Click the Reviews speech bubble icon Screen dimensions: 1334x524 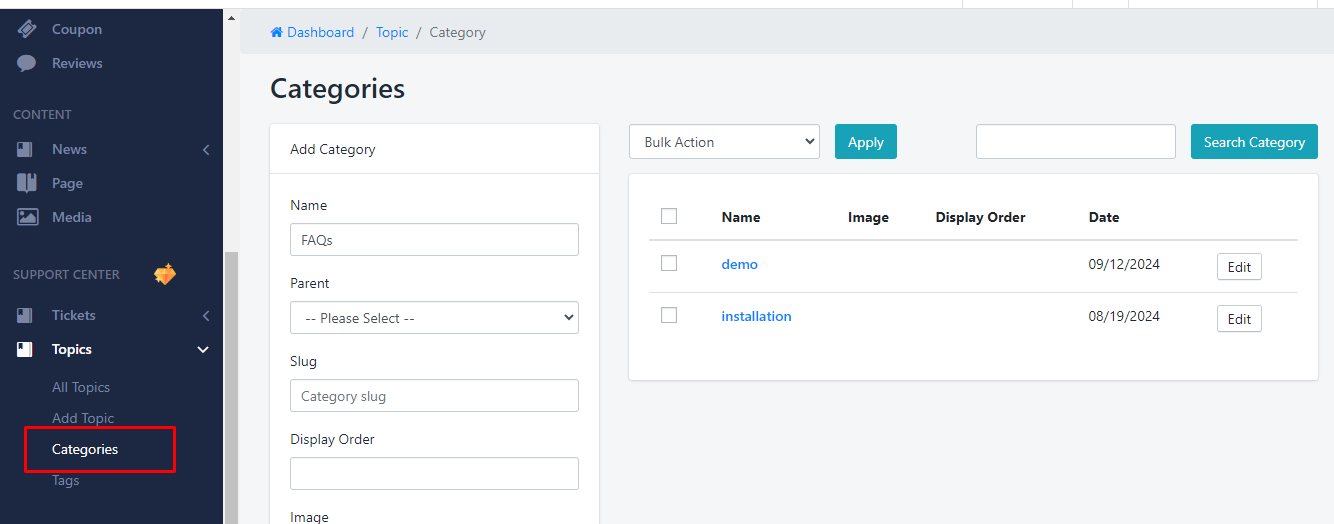(x=27, y=63)
